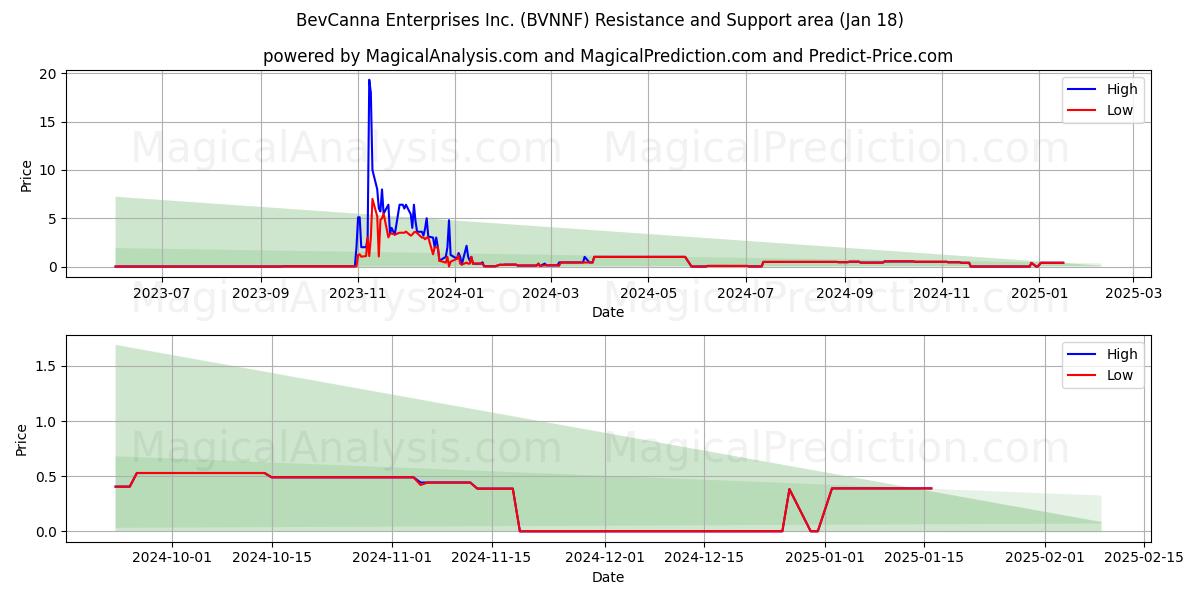Click the '2024-11-15' tick label

point(491,558)
